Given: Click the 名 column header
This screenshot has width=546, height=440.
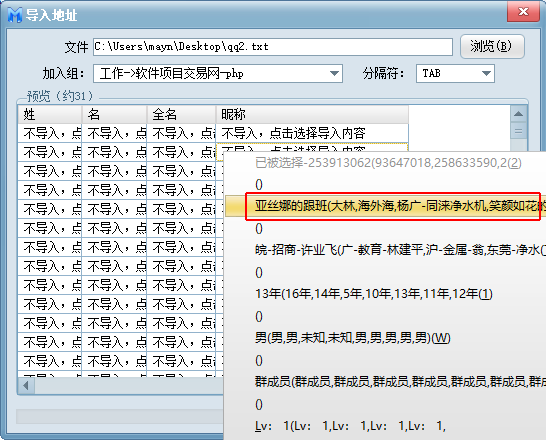Looking at the screenshot, I should [114, 114].
